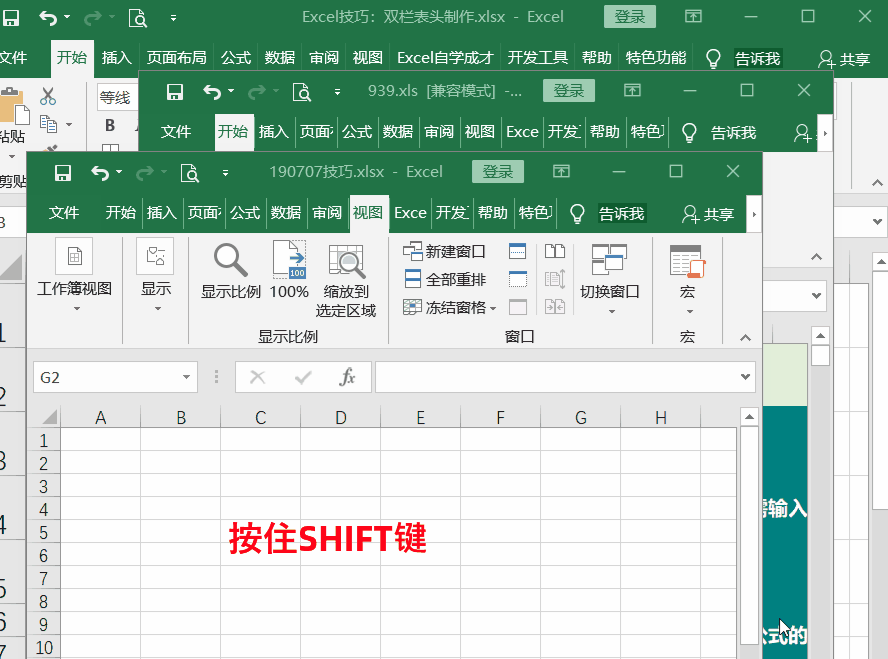Open print preview in 939.xls window
The width and height of the screenshot is (888, 659).
pos(301,92)
